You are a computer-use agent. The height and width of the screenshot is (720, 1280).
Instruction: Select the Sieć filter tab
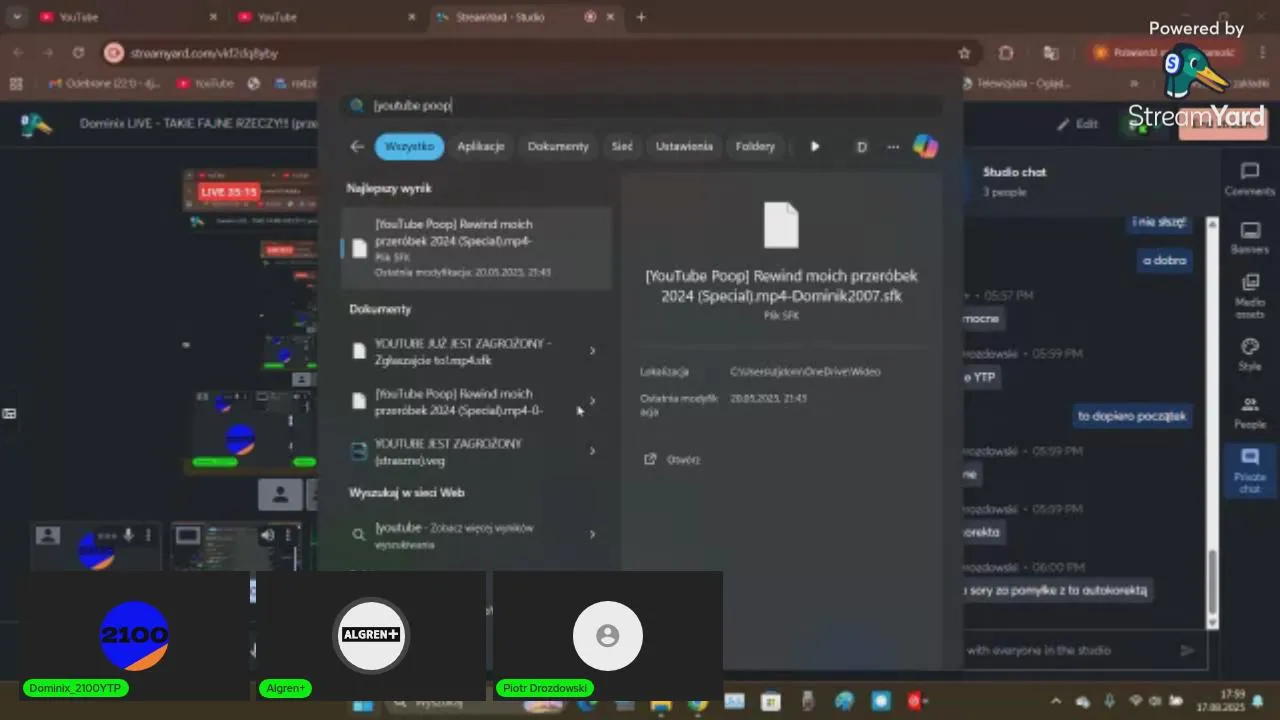point(622,146)
